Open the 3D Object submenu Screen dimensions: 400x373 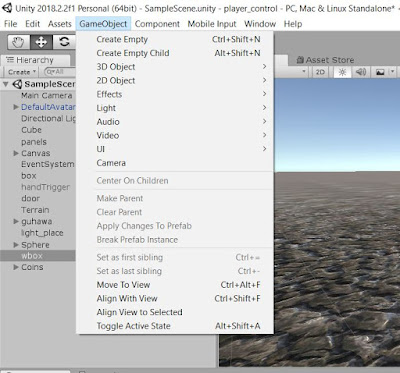pyautogui.click(x=175, y=67)
